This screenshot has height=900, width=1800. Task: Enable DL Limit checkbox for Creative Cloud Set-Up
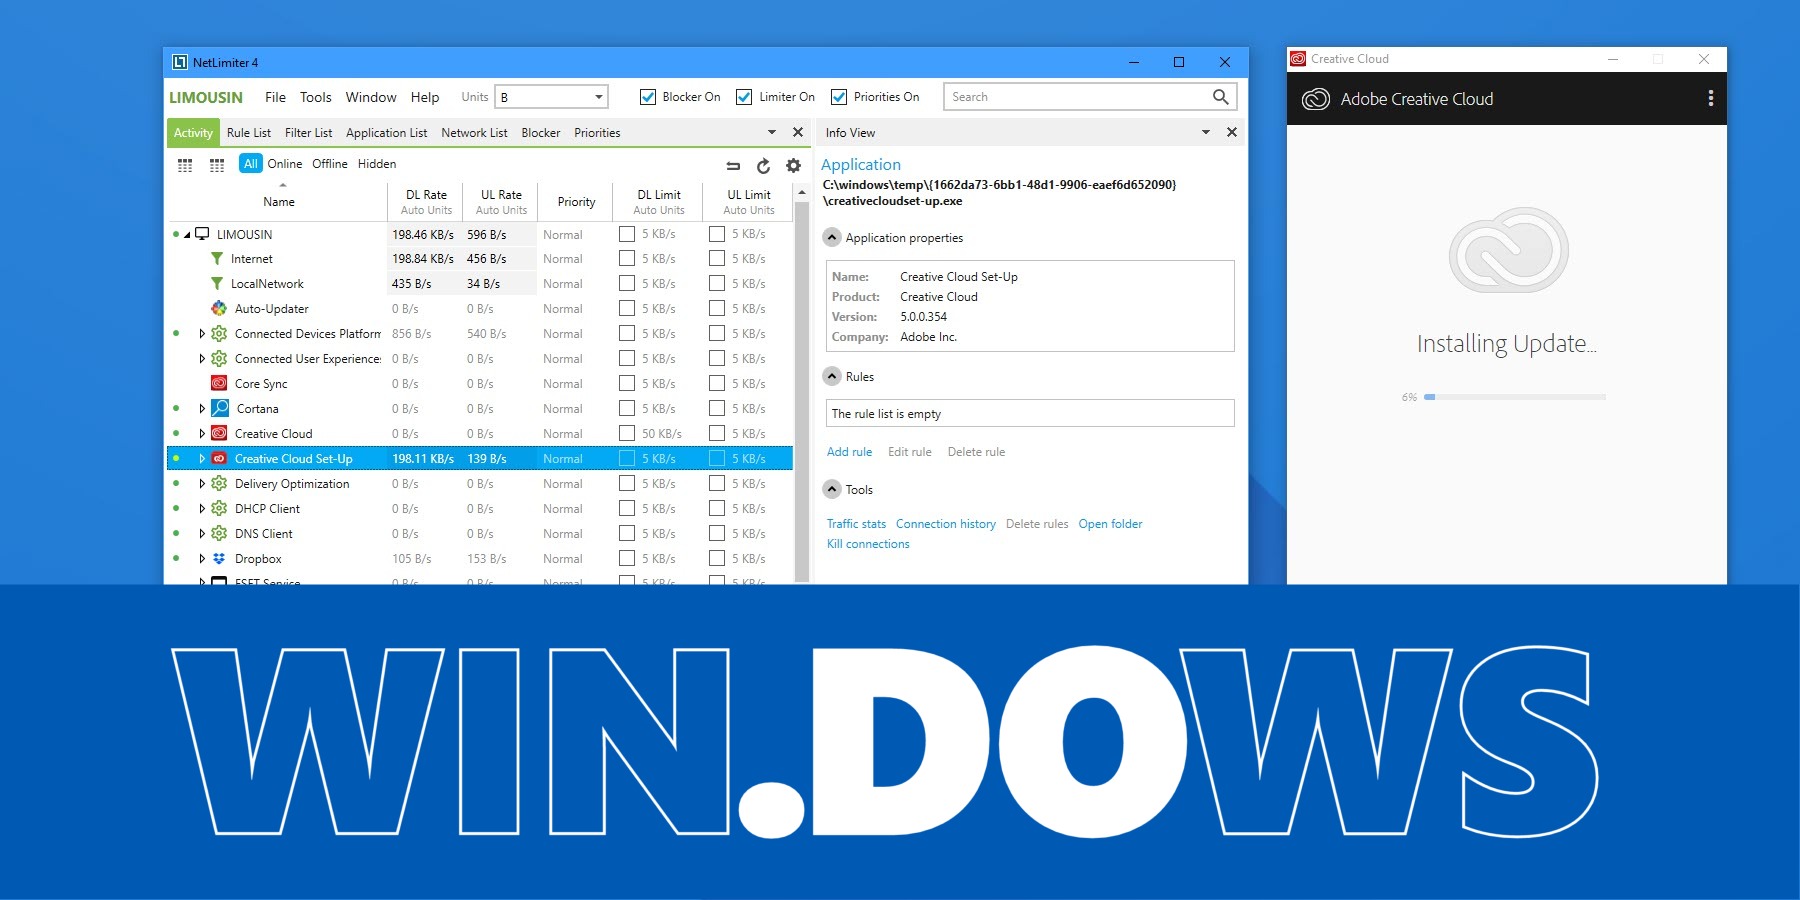point(627,459)
